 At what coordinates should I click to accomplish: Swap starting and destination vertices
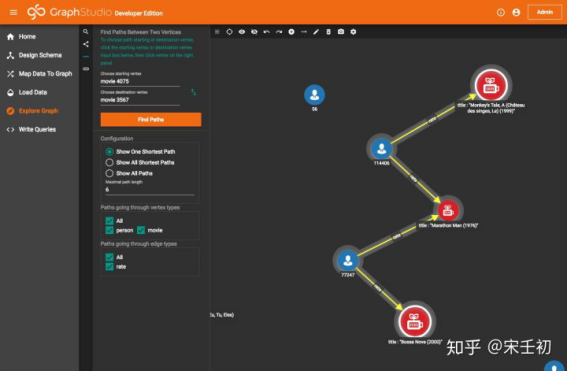pyautogui.click(x=193, y=92)
